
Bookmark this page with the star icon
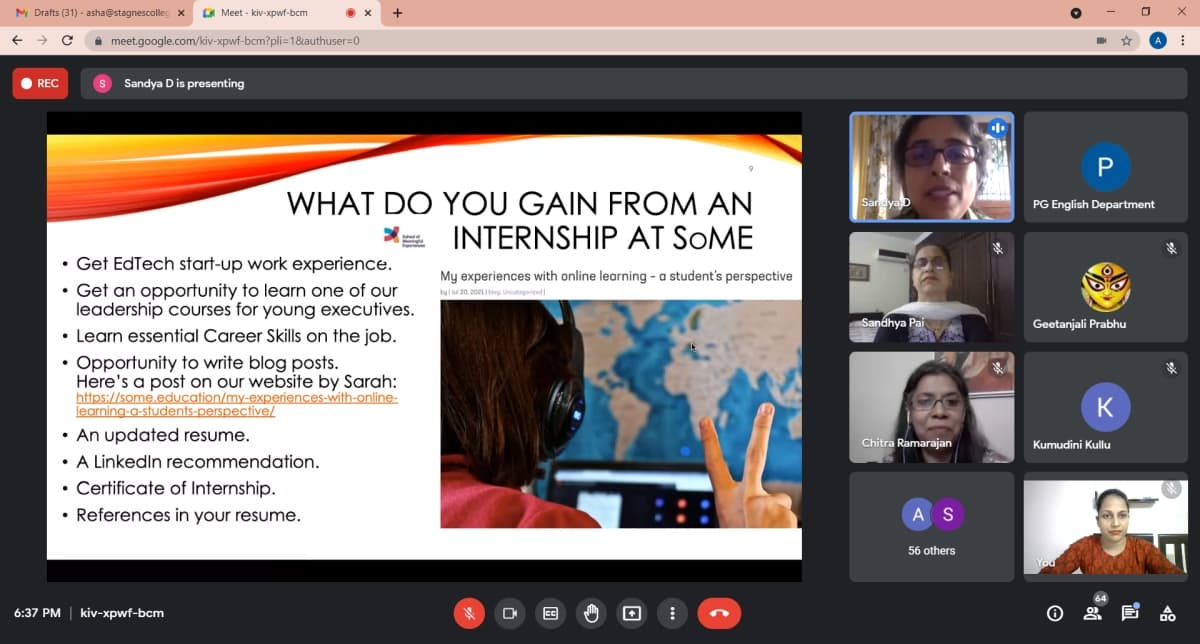click(1127, 41)
